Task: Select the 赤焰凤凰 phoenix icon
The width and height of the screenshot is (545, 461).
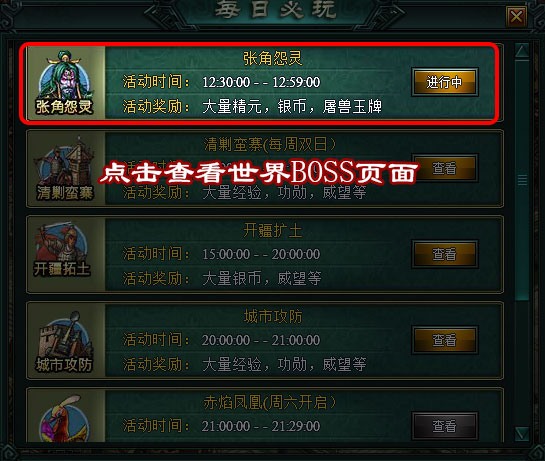Action: coord(65,417)
